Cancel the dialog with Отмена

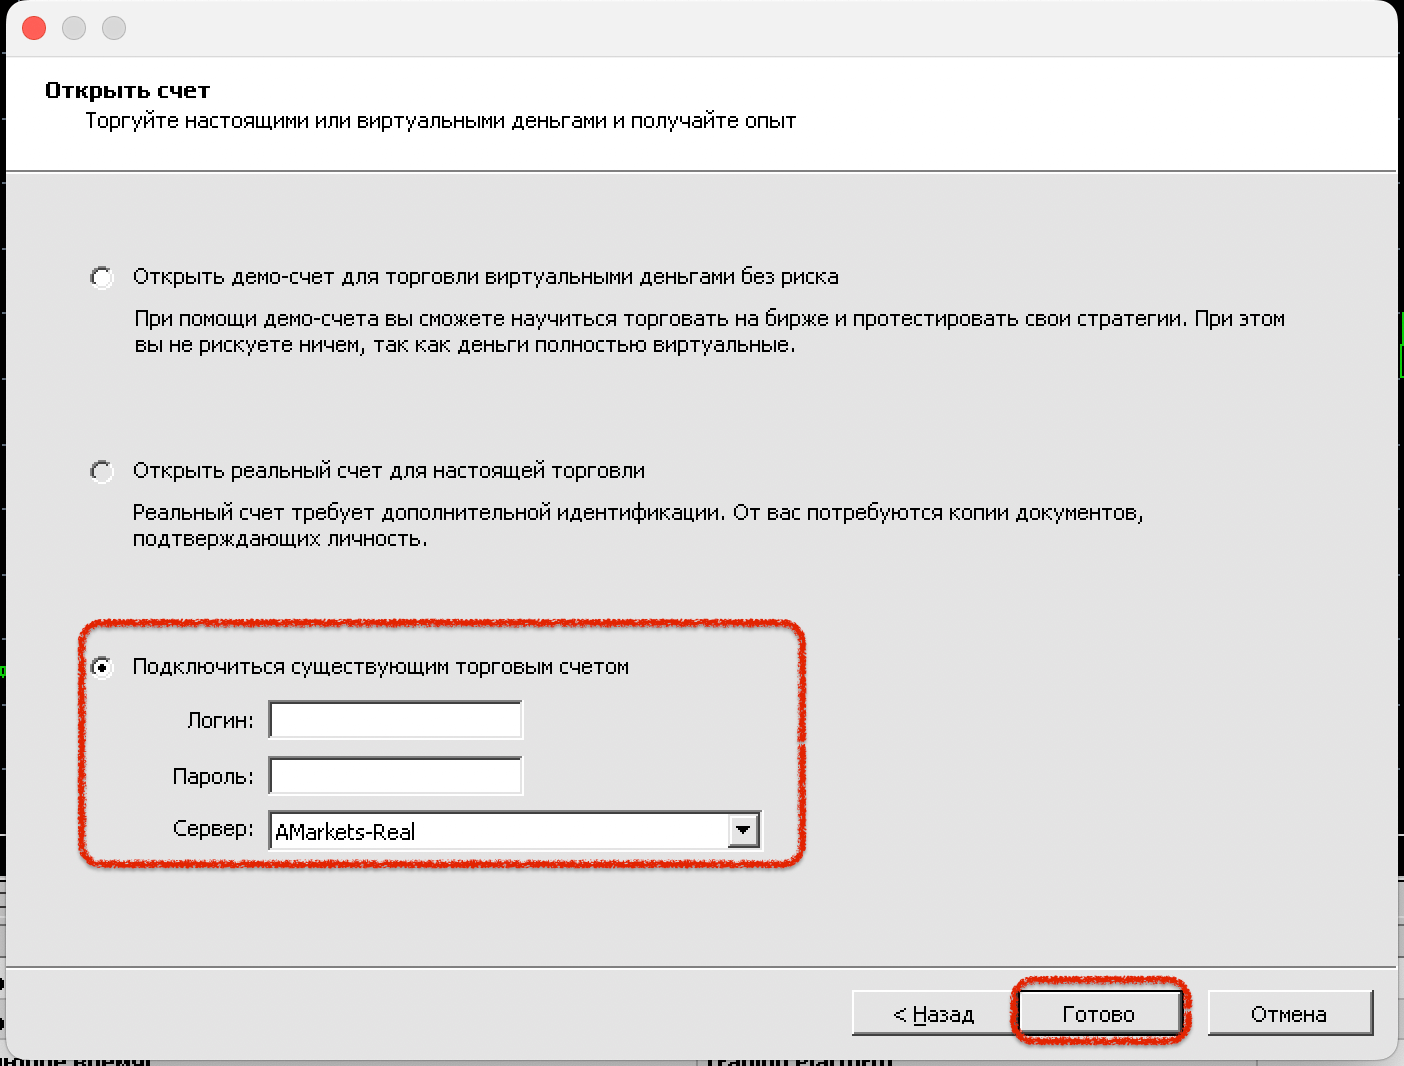1289,1014
